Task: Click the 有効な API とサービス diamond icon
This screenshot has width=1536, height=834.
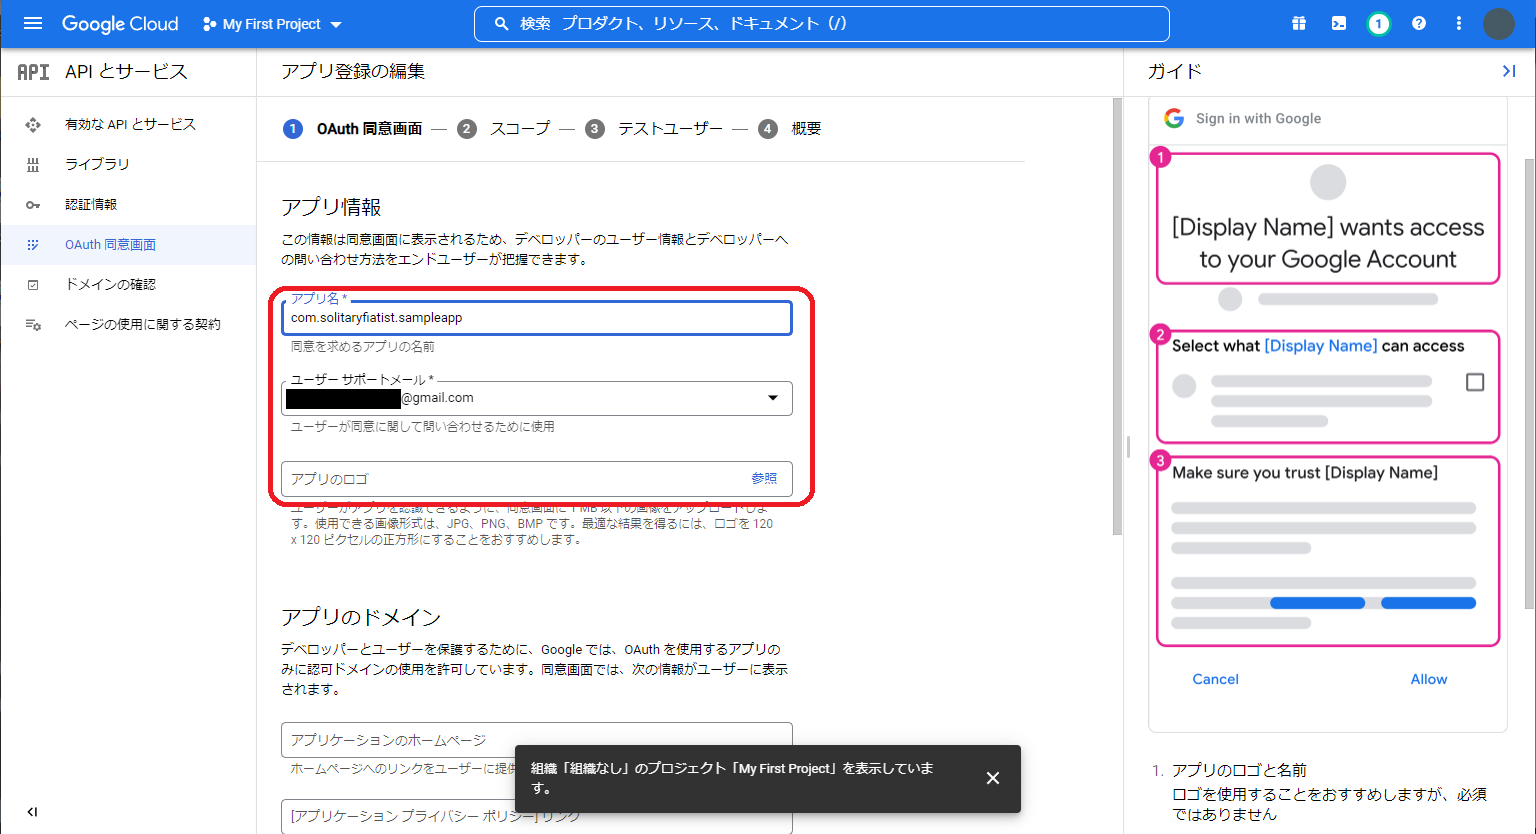Action: tap(33, 124)
